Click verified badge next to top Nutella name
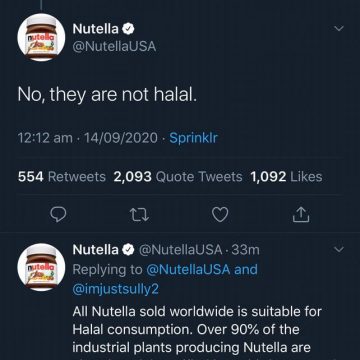 [129, 29]
